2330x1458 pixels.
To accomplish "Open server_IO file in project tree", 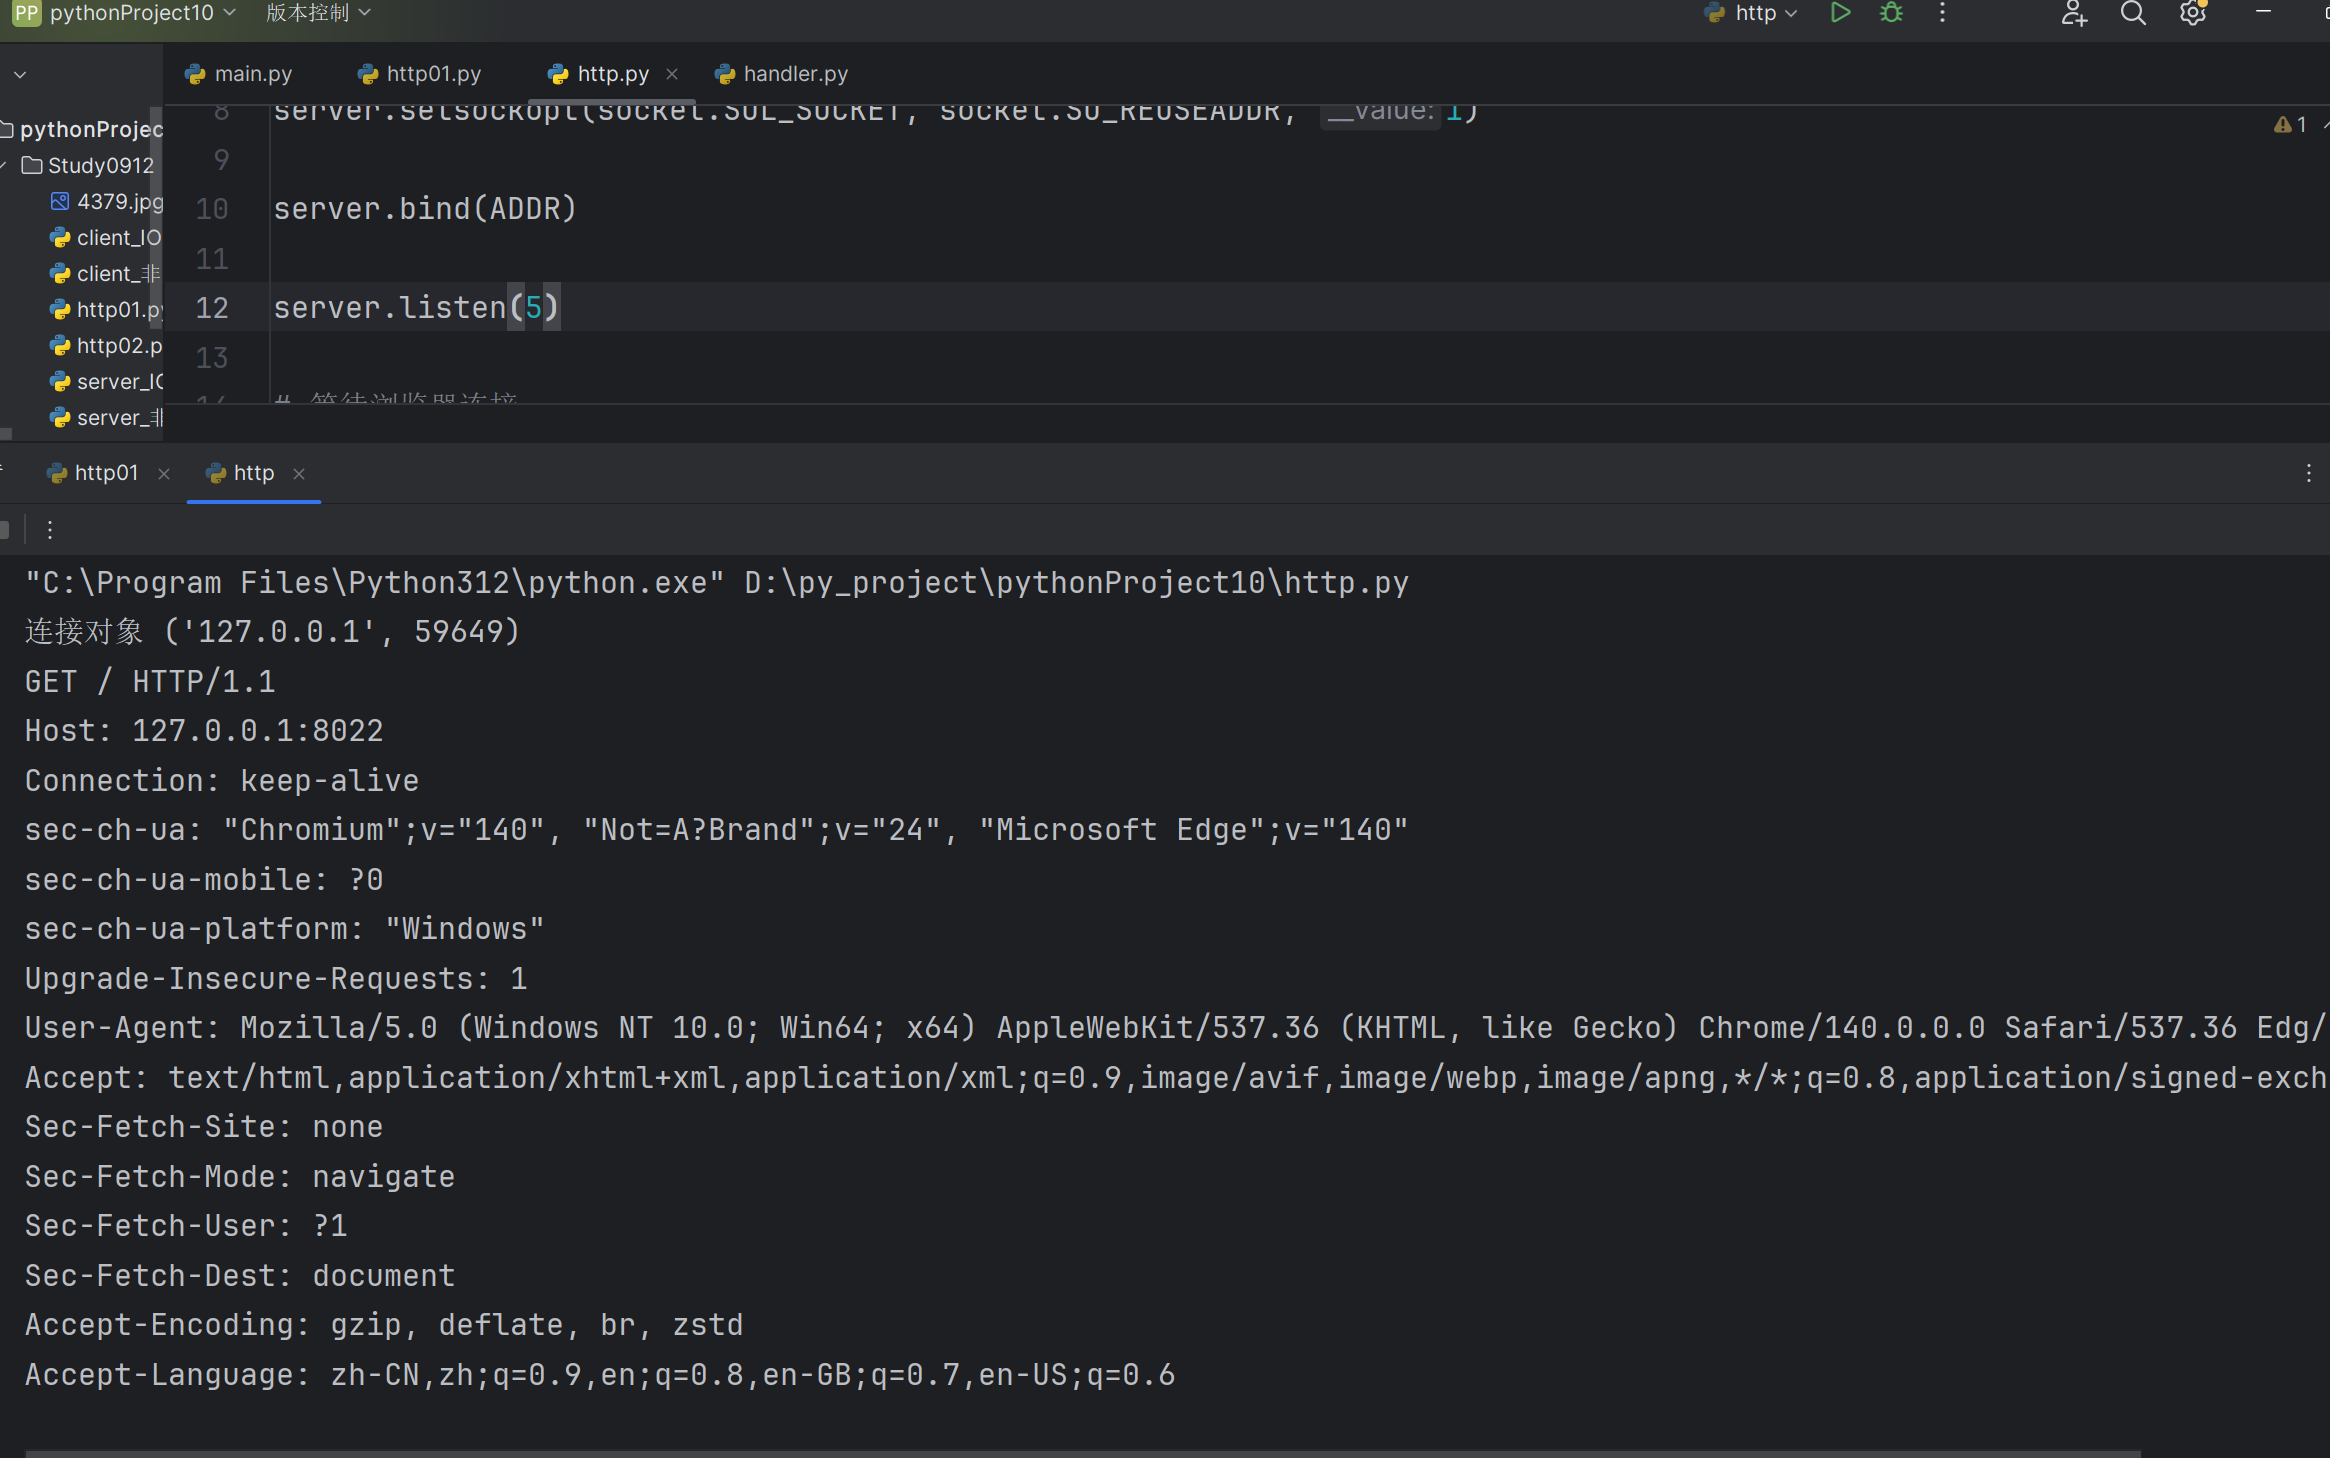I will (x=106, y=382).
